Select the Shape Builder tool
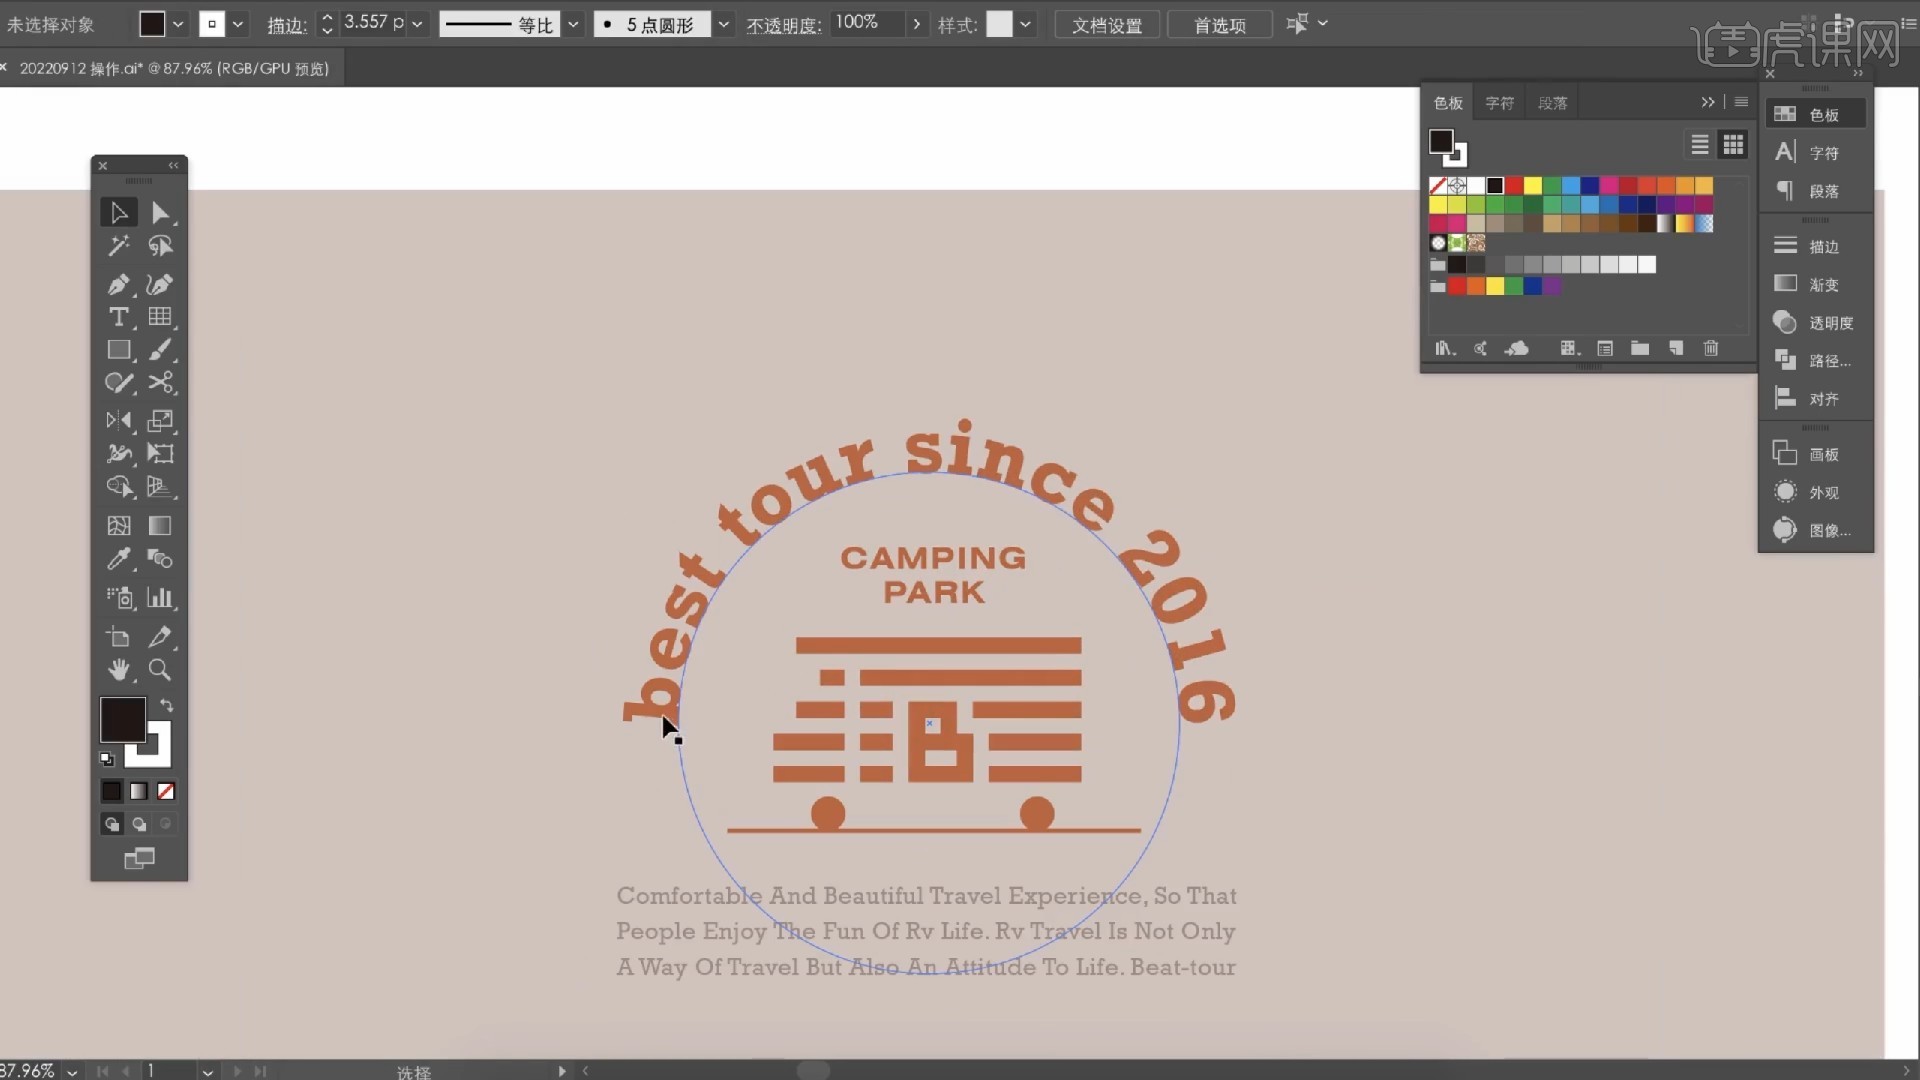Image resolution: width=1920 pixels, height=1080 pixels. 119,486
